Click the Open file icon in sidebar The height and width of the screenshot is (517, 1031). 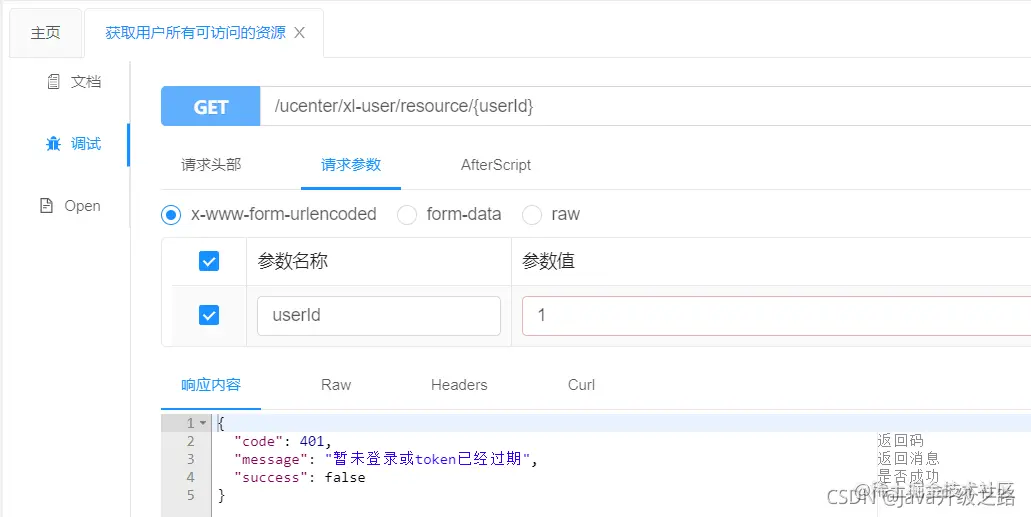(x=47, y=206)
